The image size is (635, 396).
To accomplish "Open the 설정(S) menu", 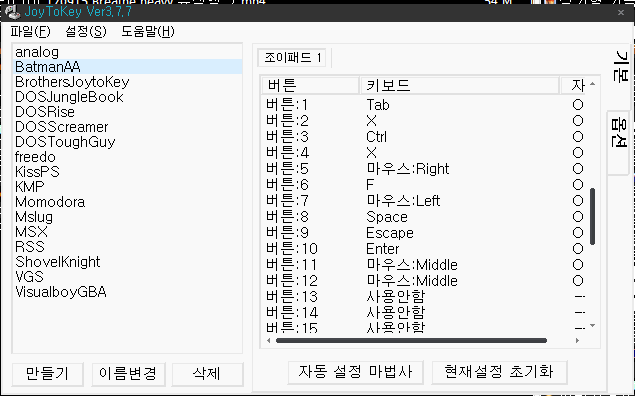I will (86, 32).
